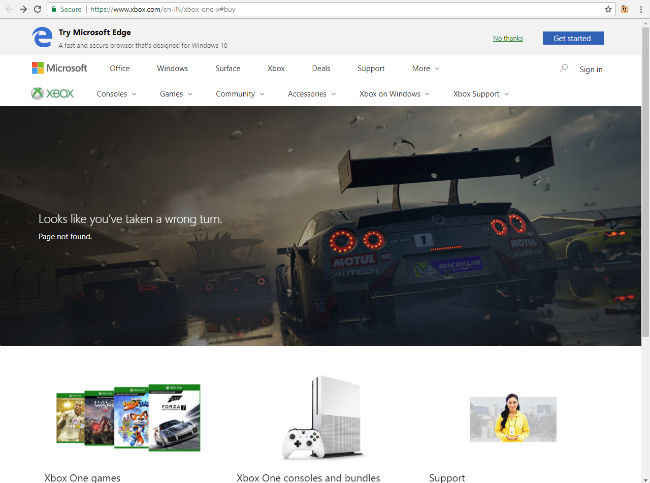
Task: Expand the Games dropdown menu
Action: 176,94
